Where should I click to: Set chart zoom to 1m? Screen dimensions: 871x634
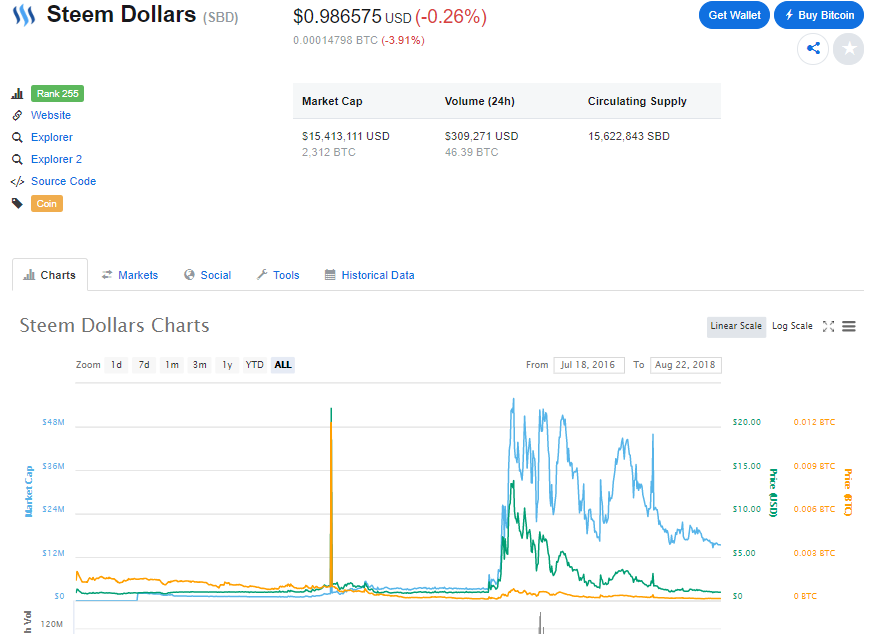(x=172, y=365)
